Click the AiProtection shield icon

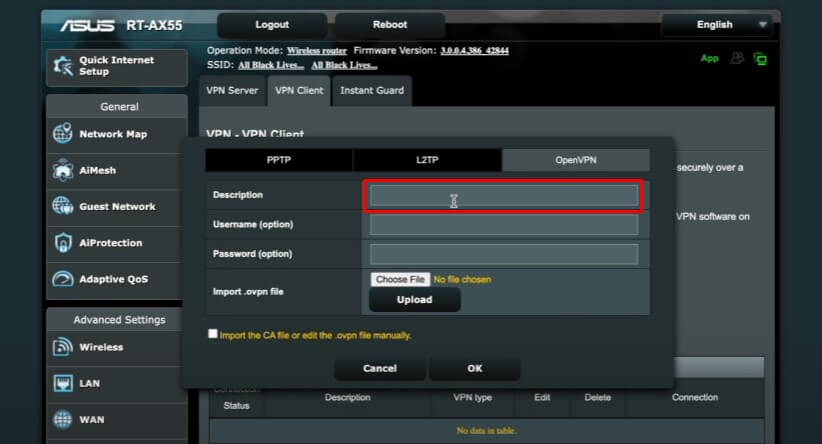tap(63, 243)
